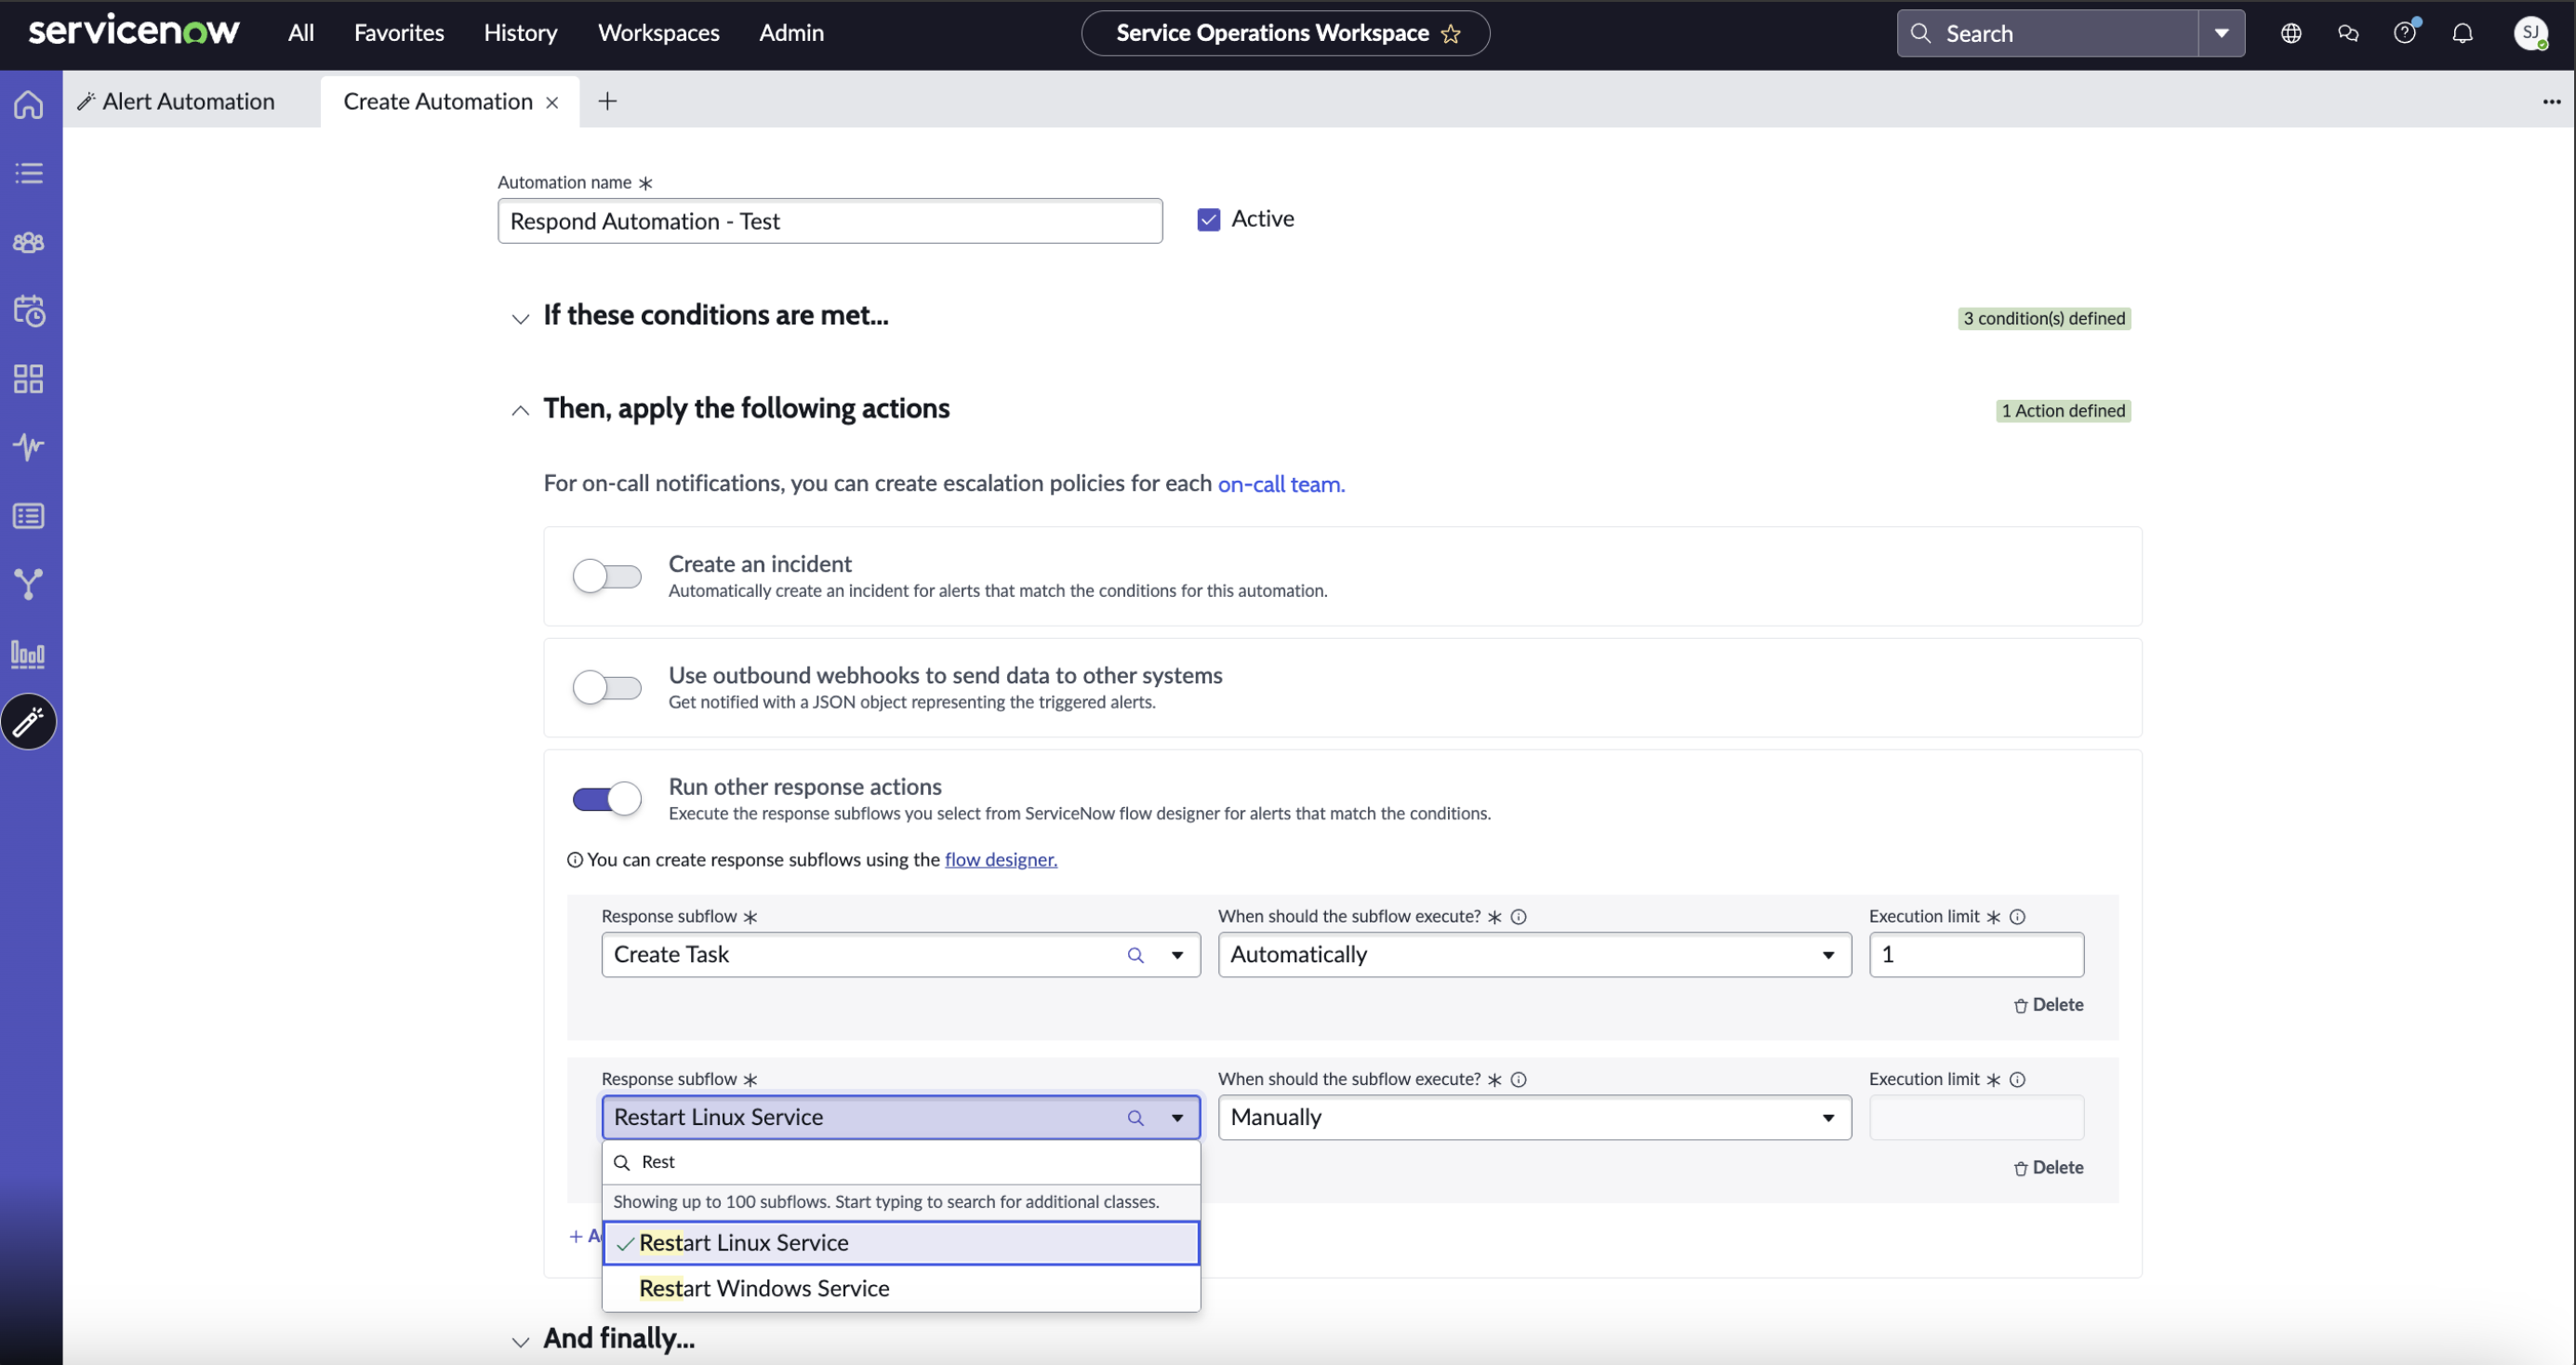
Task: Toggle the Active checkbox
Action: (1208, 220)
